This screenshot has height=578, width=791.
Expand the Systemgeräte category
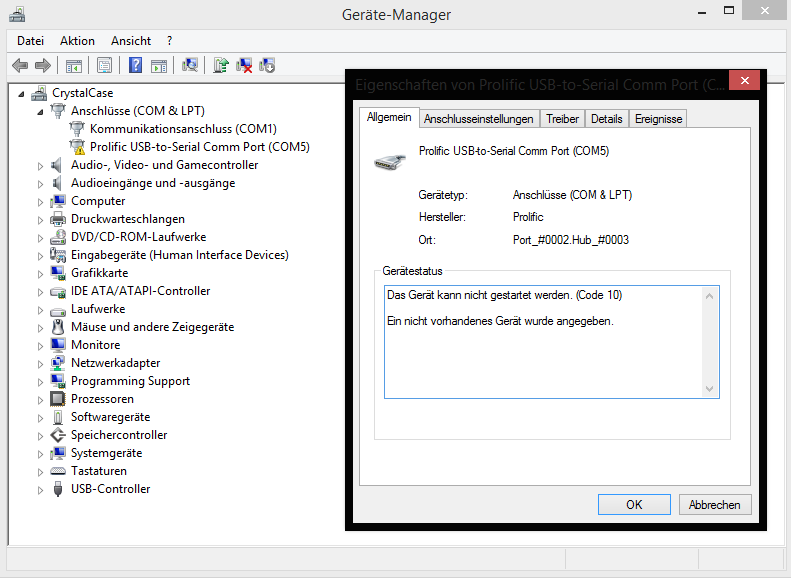40,453
